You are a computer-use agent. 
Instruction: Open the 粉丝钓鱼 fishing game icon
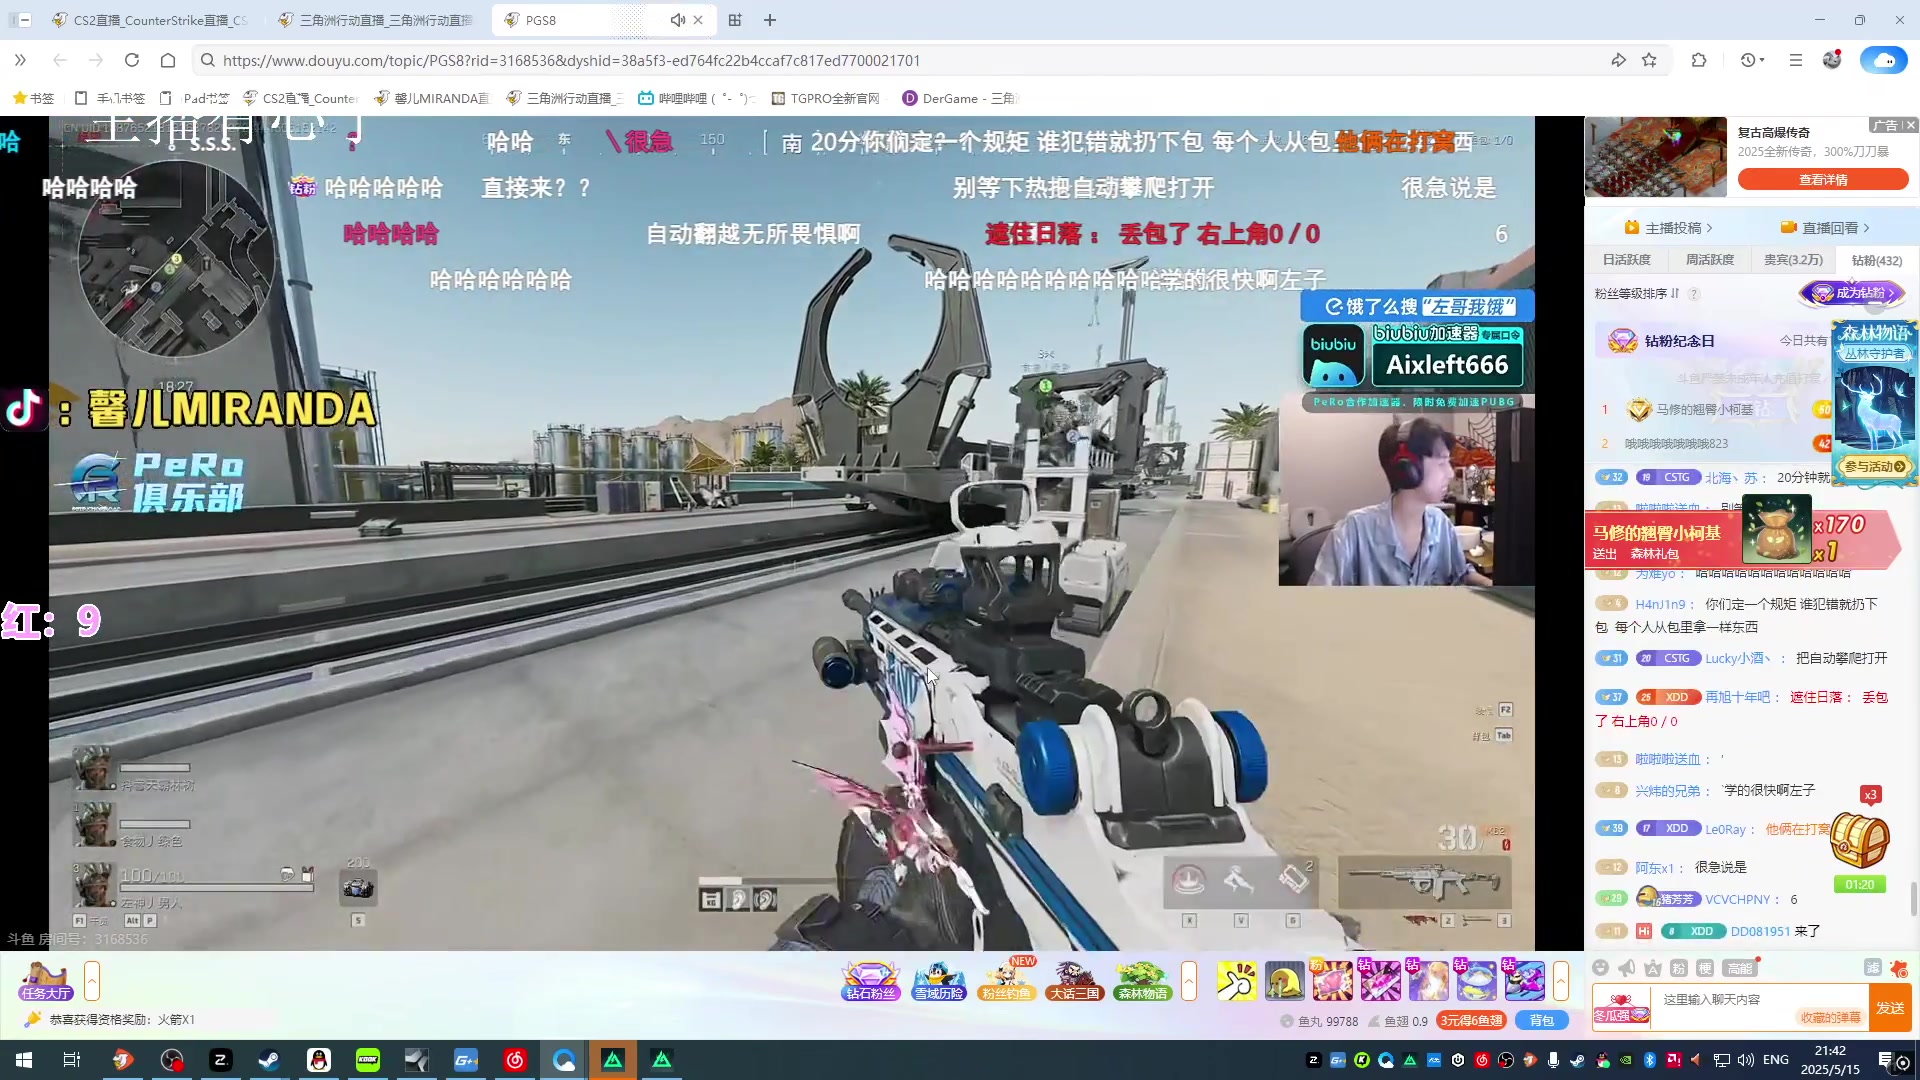pyautogui.click(x=1006, y=981)
